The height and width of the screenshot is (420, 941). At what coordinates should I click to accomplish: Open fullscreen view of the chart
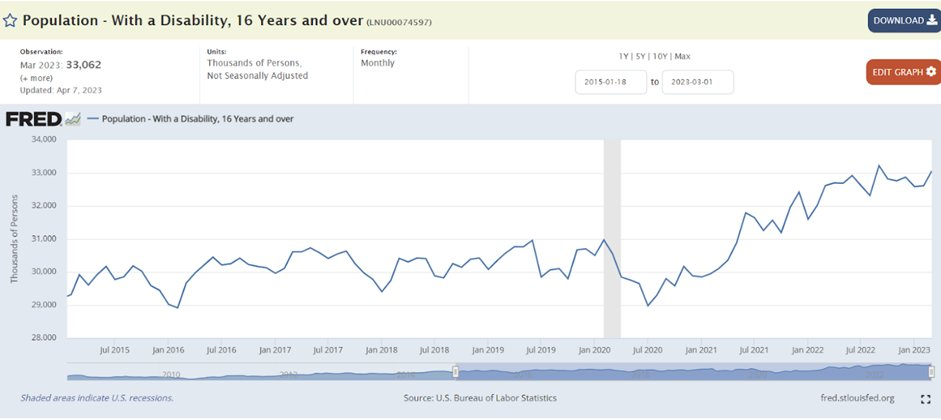(x=925, y=399)
